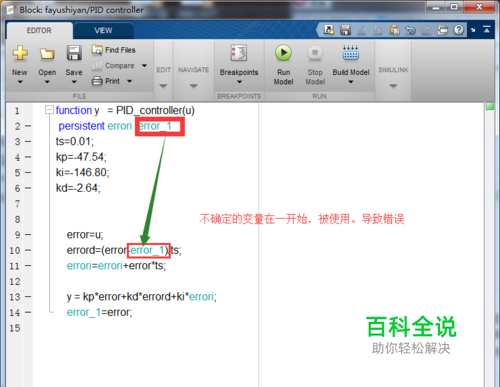The height and width of the screenshot is (387, 500).
Task: Click the code line 'ts=0.01;'
Action: pyautogui.click(x=75, y=142)
